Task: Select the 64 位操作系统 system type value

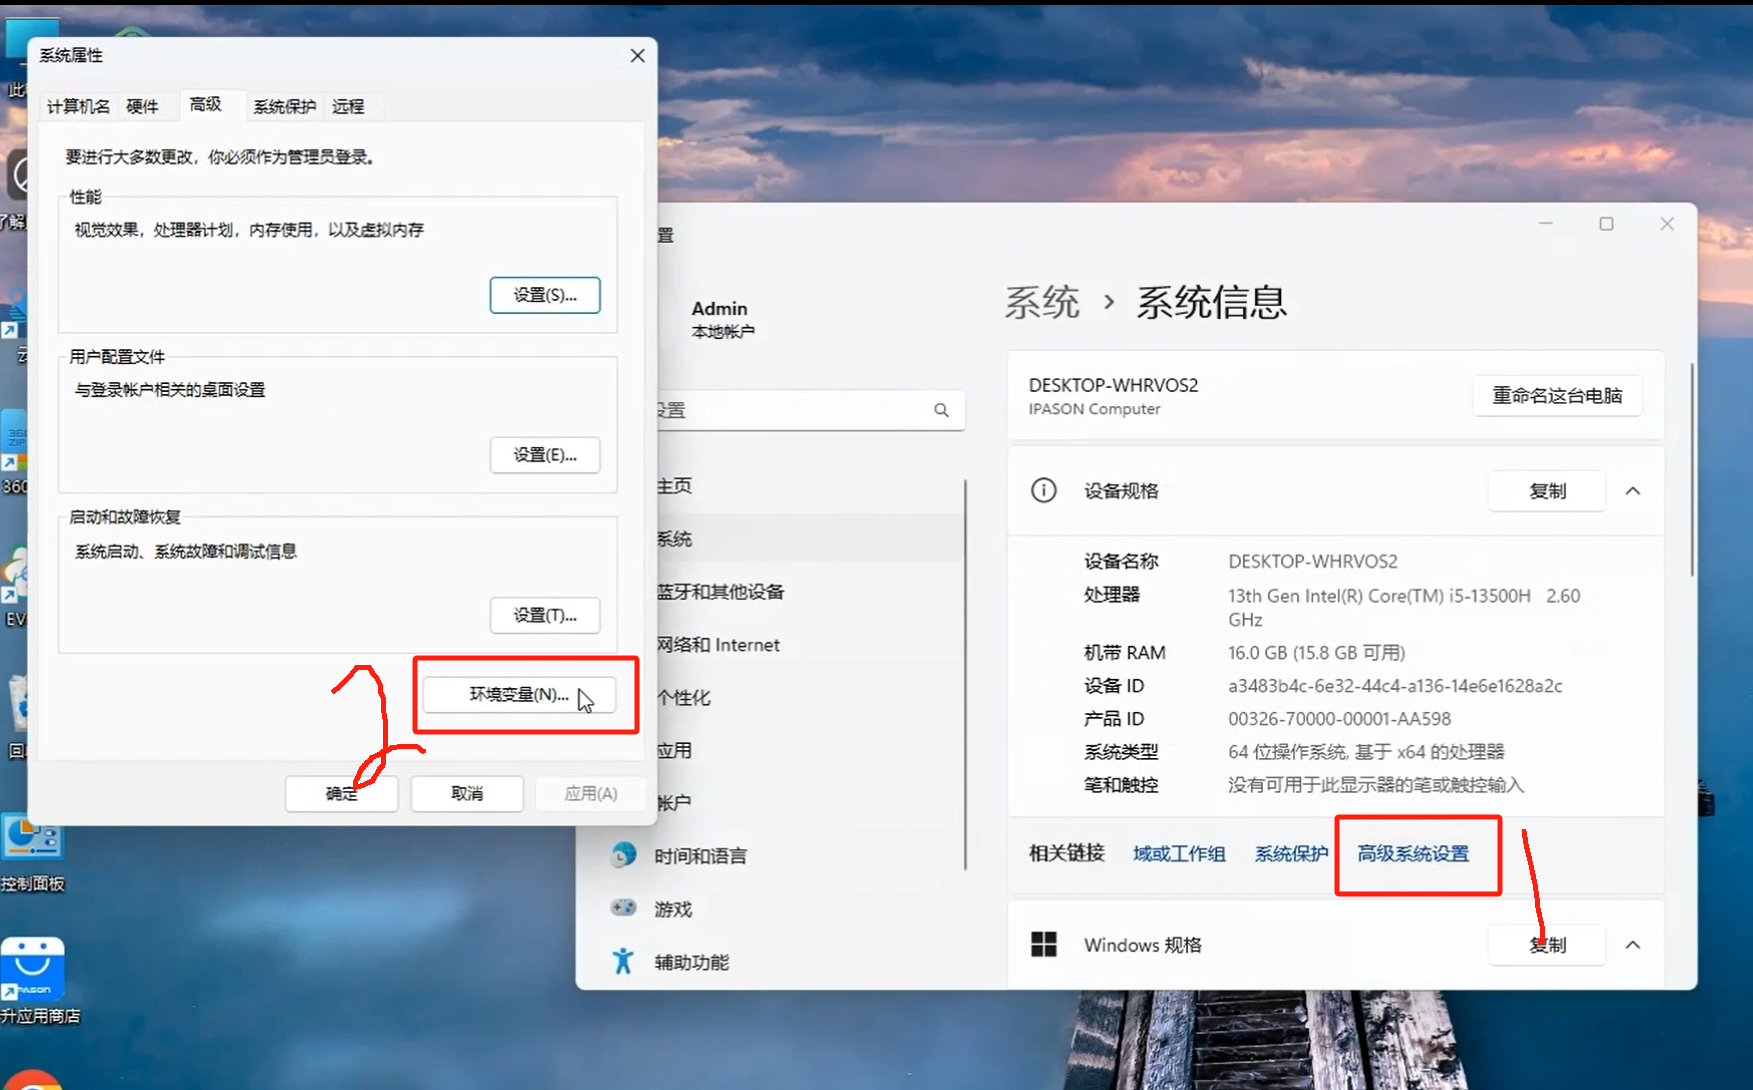Action: 1366,752
